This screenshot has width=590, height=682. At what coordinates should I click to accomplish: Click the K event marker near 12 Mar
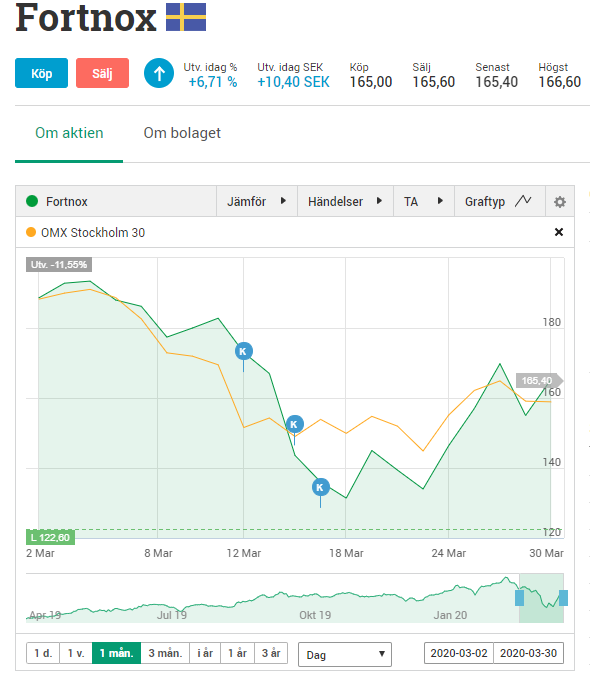(243, 351)
